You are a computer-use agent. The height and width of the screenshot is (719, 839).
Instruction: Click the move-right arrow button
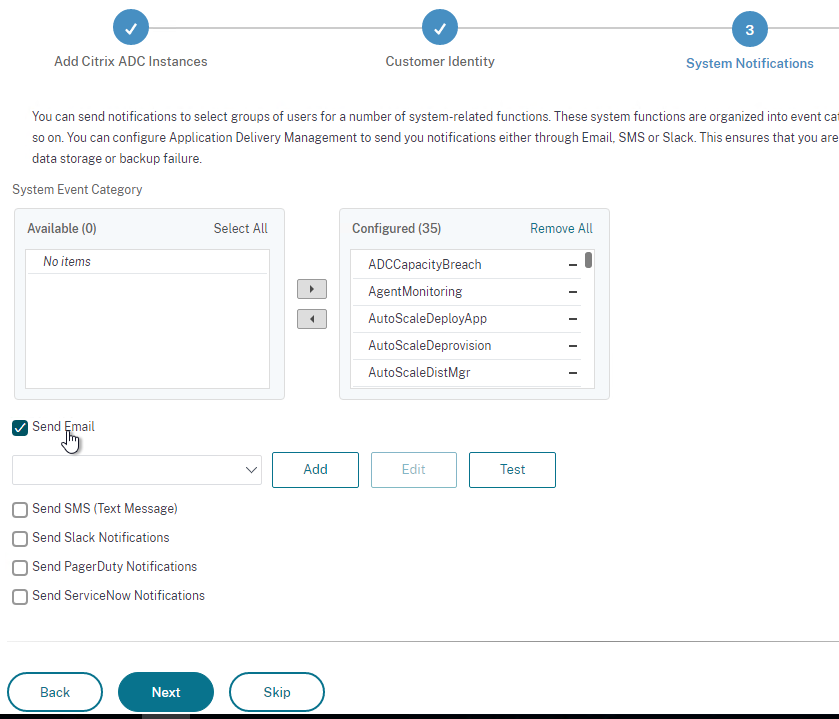[x=312, y=289]
